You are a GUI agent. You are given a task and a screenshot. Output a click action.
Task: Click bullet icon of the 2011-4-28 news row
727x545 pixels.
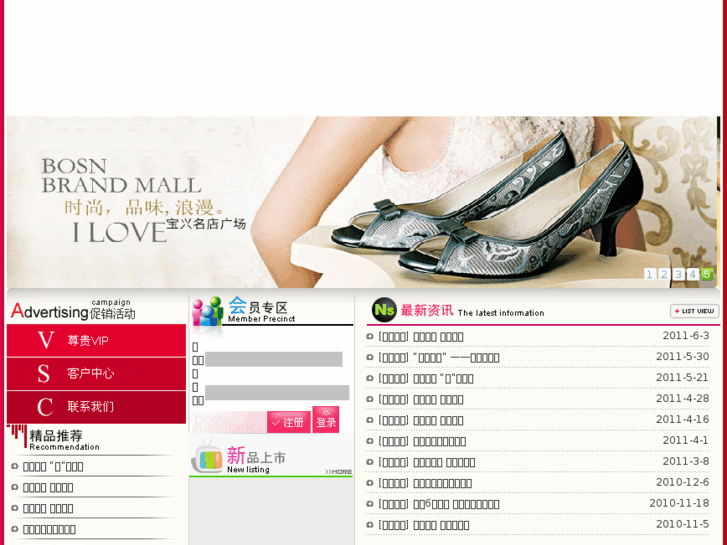(x=370, y=399)
